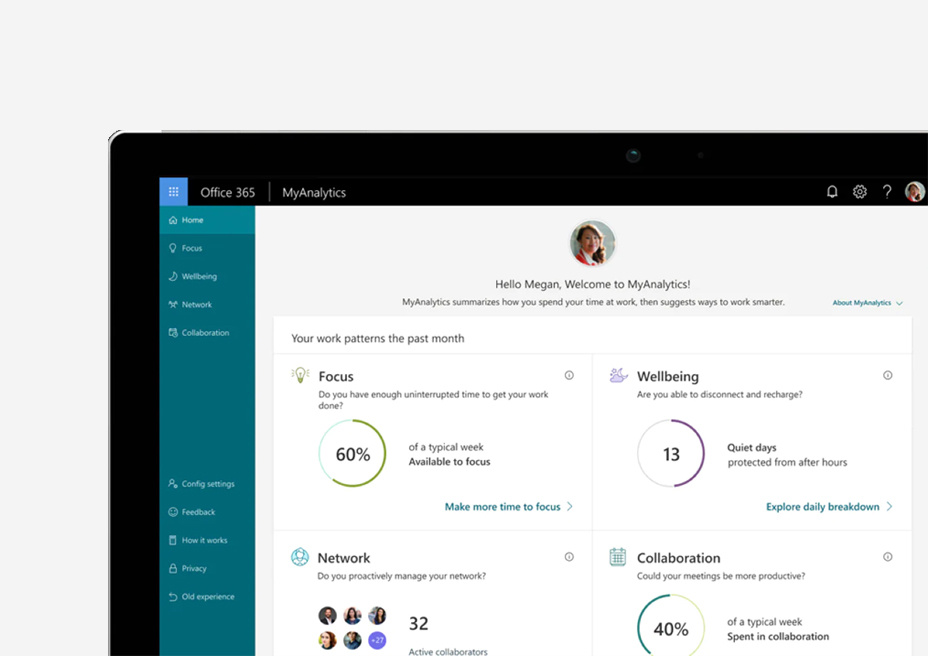Open Network page from the sidebar
The width and height of the screenshot is (928, 656).
click(196, 305)
